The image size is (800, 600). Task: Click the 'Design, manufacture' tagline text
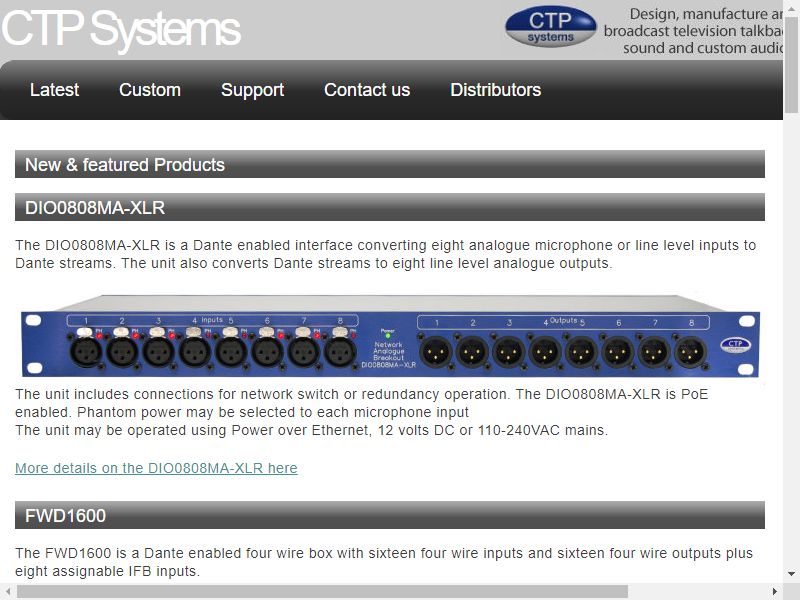pos(693,31)
